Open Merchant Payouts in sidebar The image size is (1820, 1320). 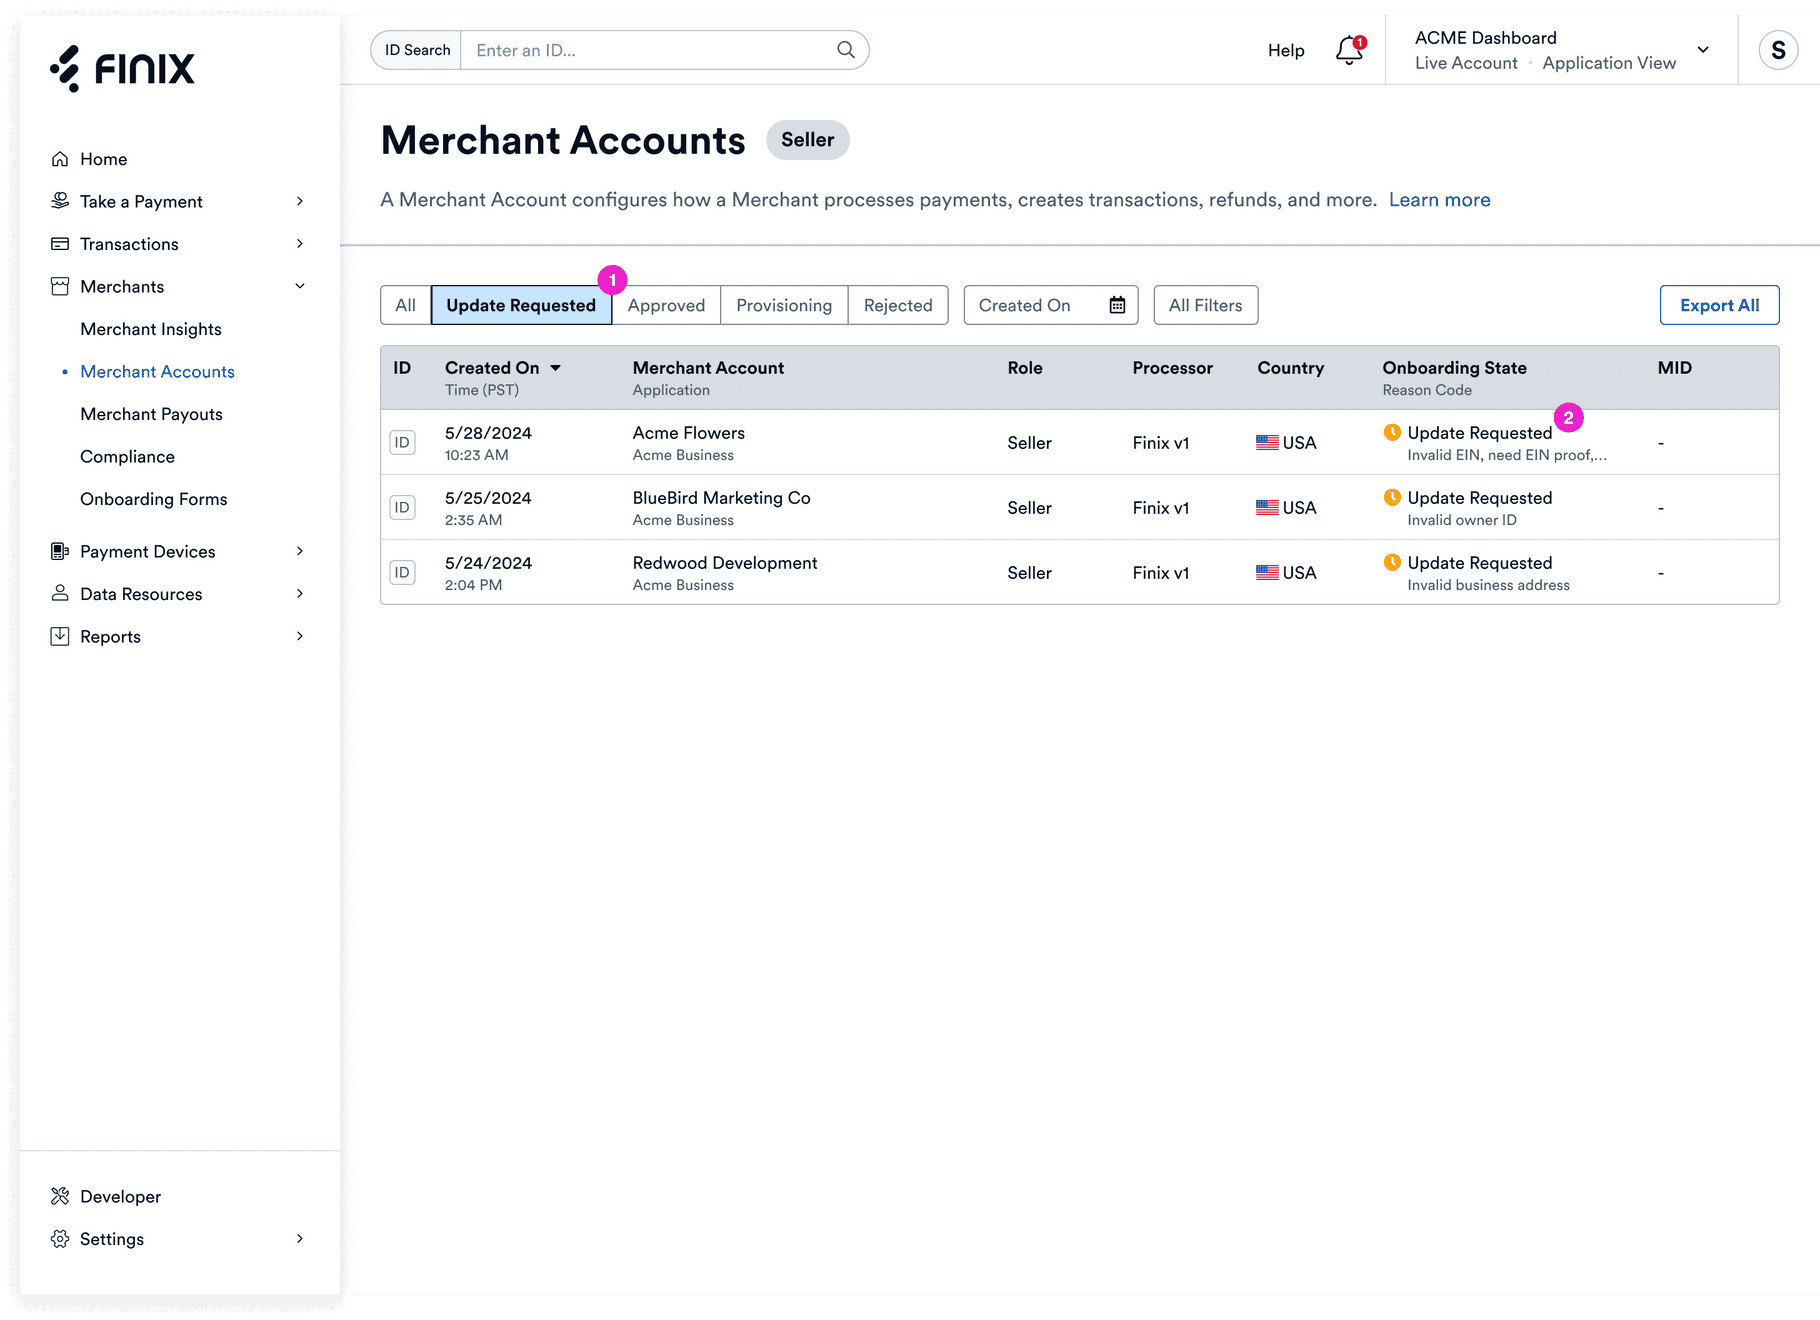[151, 414]
